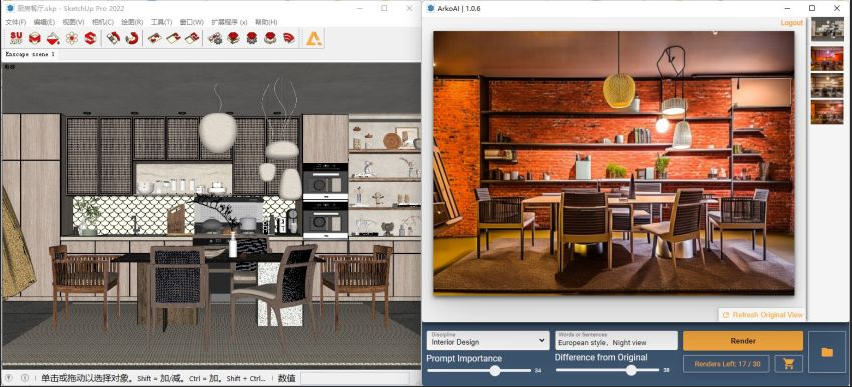
Task: Open the 相机(C) menu
Action: 103,22
